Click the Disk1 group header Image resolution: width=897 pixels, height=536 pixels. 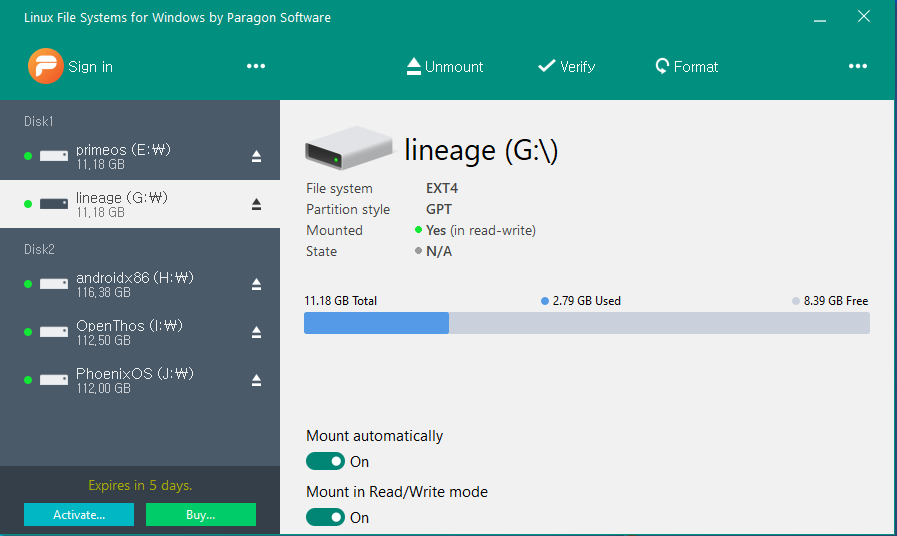point(39,121)
